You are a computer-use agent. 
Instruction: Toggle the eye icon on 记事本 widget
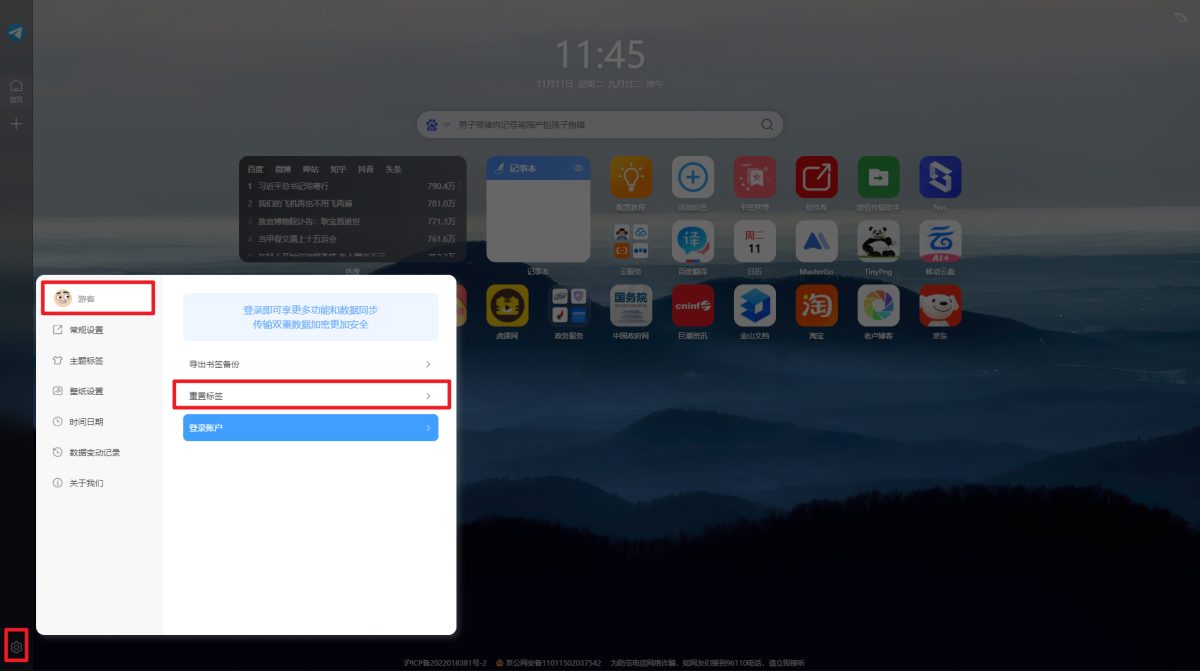coord(577,168)
